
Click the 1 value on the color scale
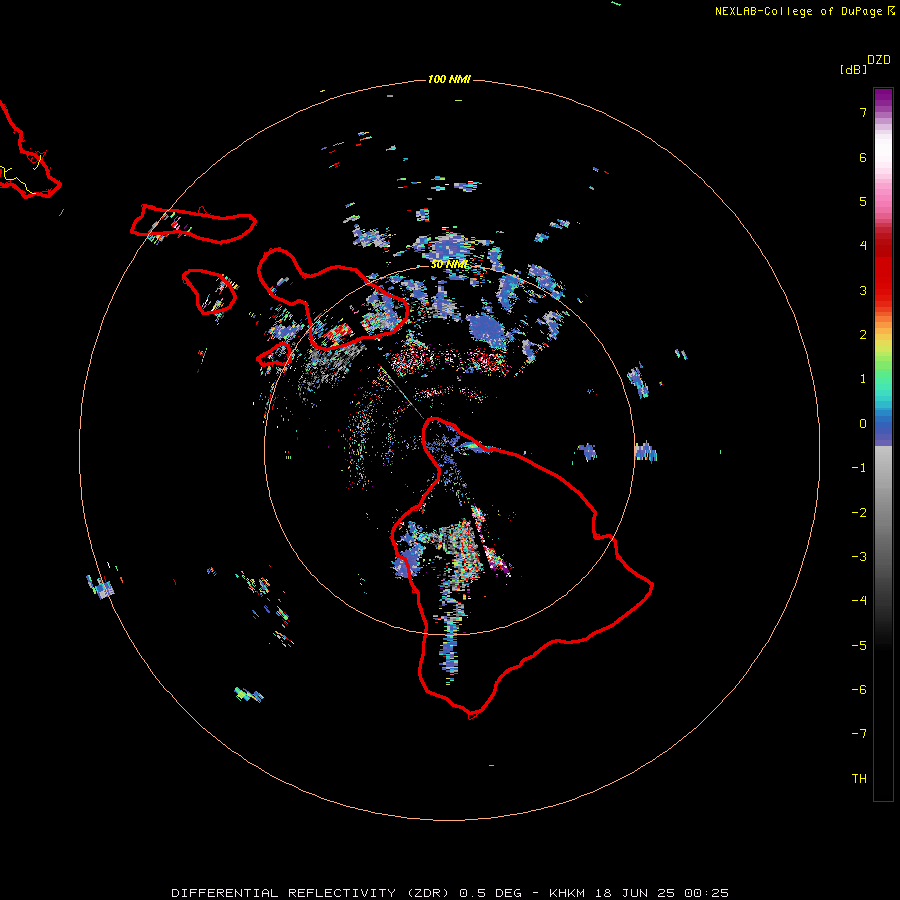pyautogui.click(x=863, y=379)
